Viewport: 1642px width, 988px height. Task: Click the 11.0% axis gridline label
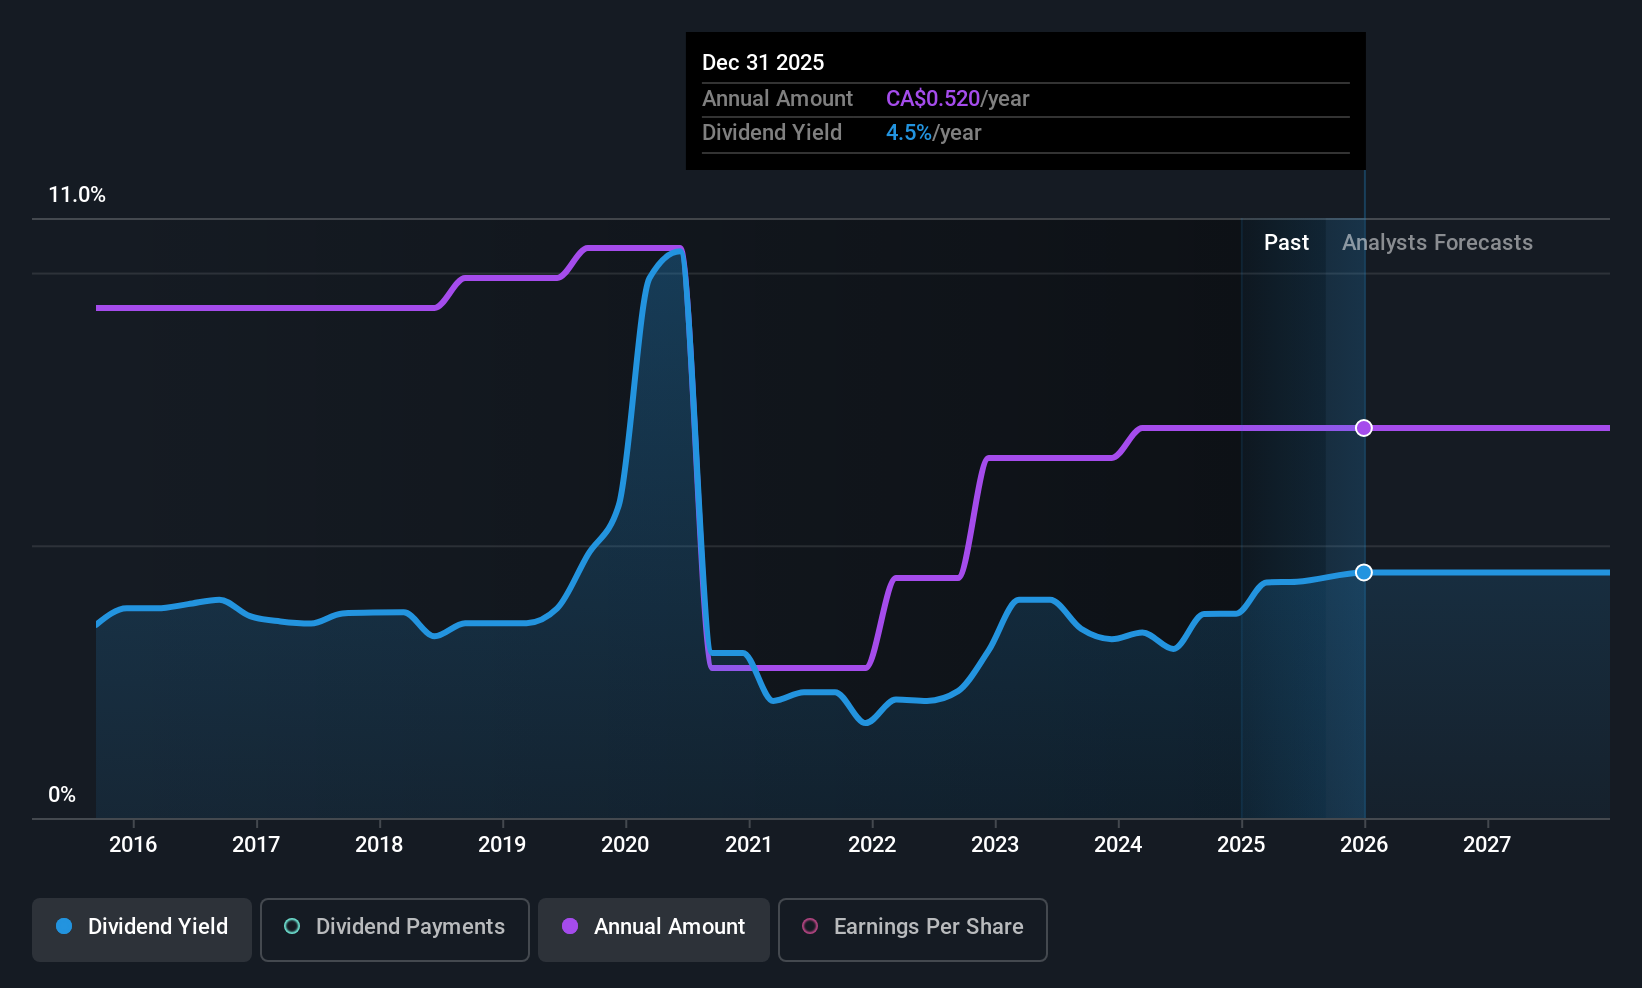point(77,194)
